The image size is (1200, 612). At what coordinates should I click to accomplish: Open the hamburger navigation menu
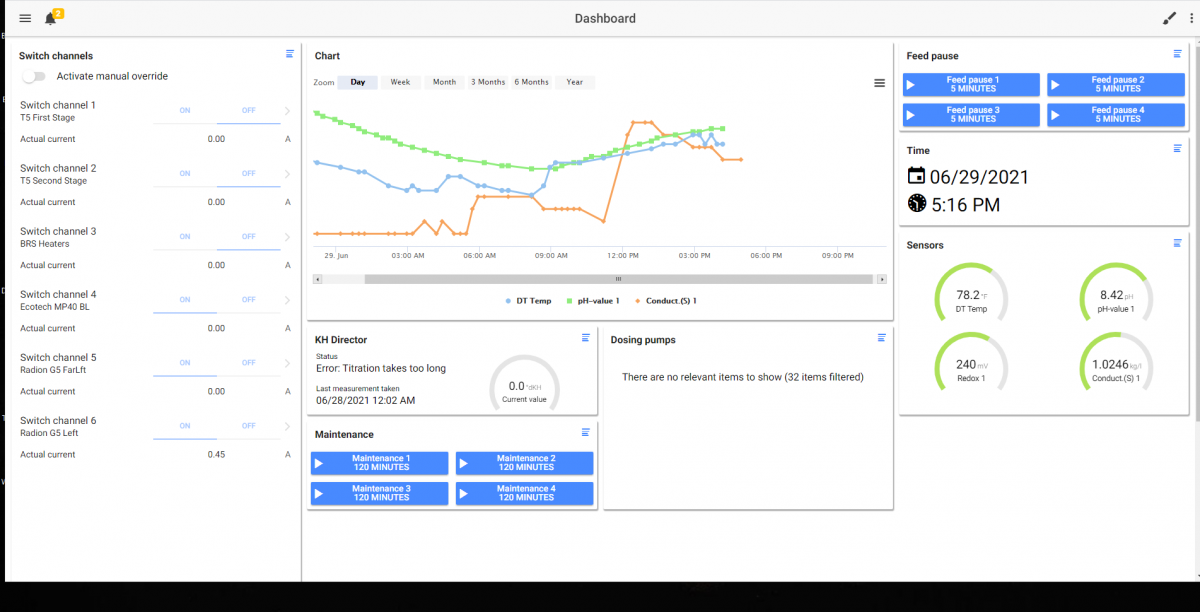click(x=25, y=19)
